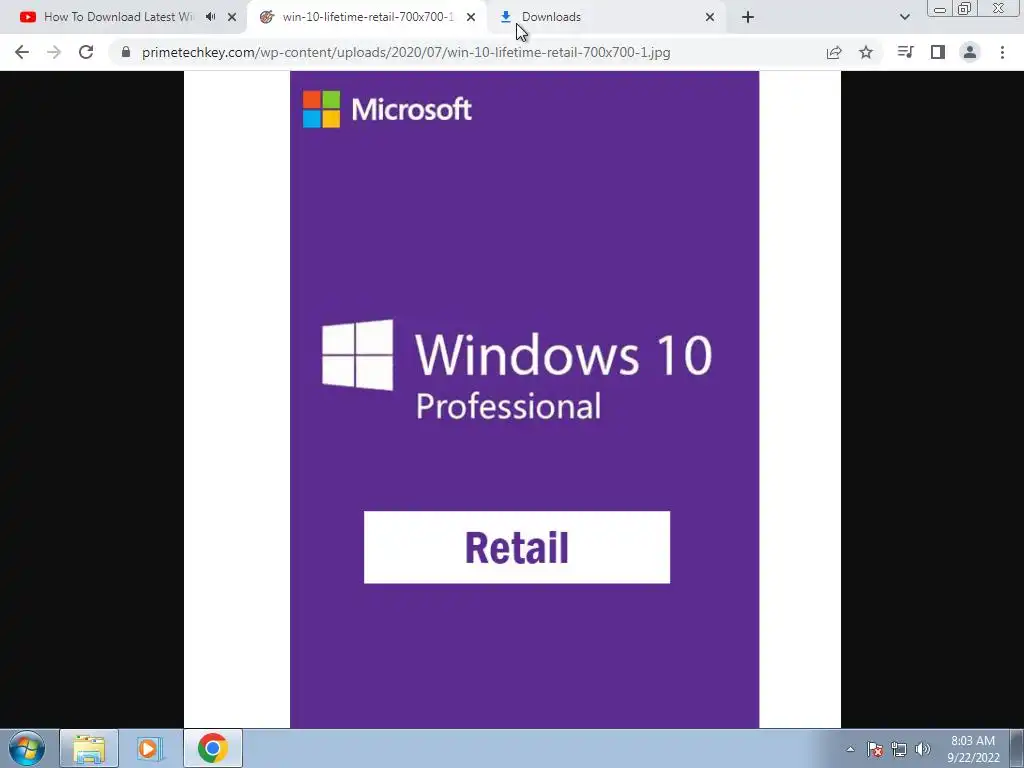The width and height of the screenshot is (1024, 768).
Task: View site security lock info
Action: tap(126, 52)
